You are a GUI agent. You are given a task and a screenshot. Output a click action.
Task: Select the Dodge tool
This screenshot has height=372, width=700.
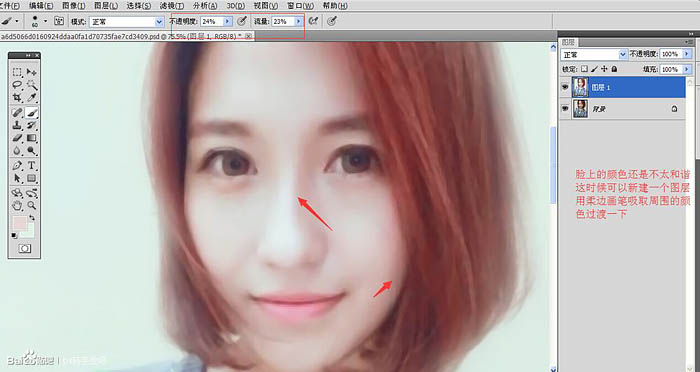tap(31, 150)
